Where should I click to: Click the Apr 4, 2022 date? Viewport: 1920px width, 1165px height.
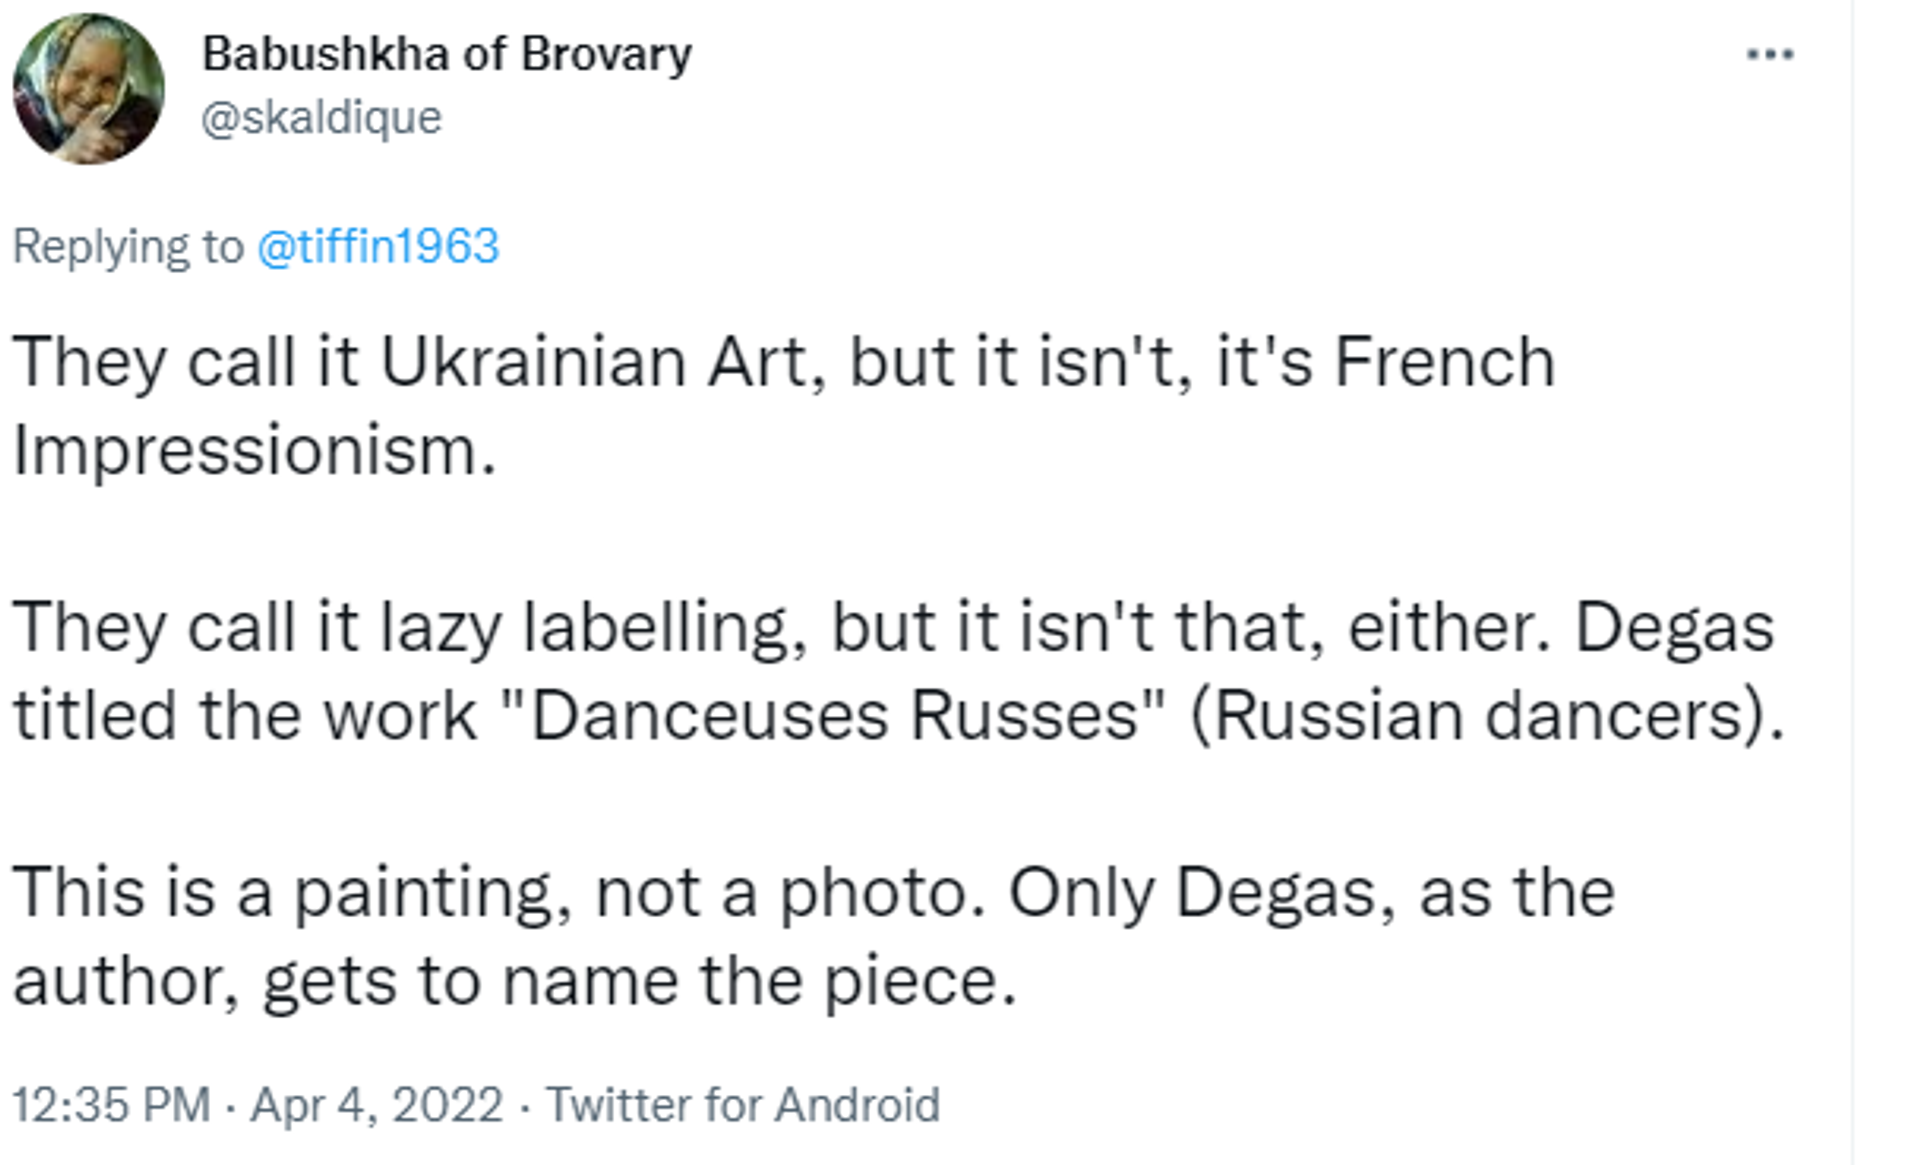click(376, 1105)
